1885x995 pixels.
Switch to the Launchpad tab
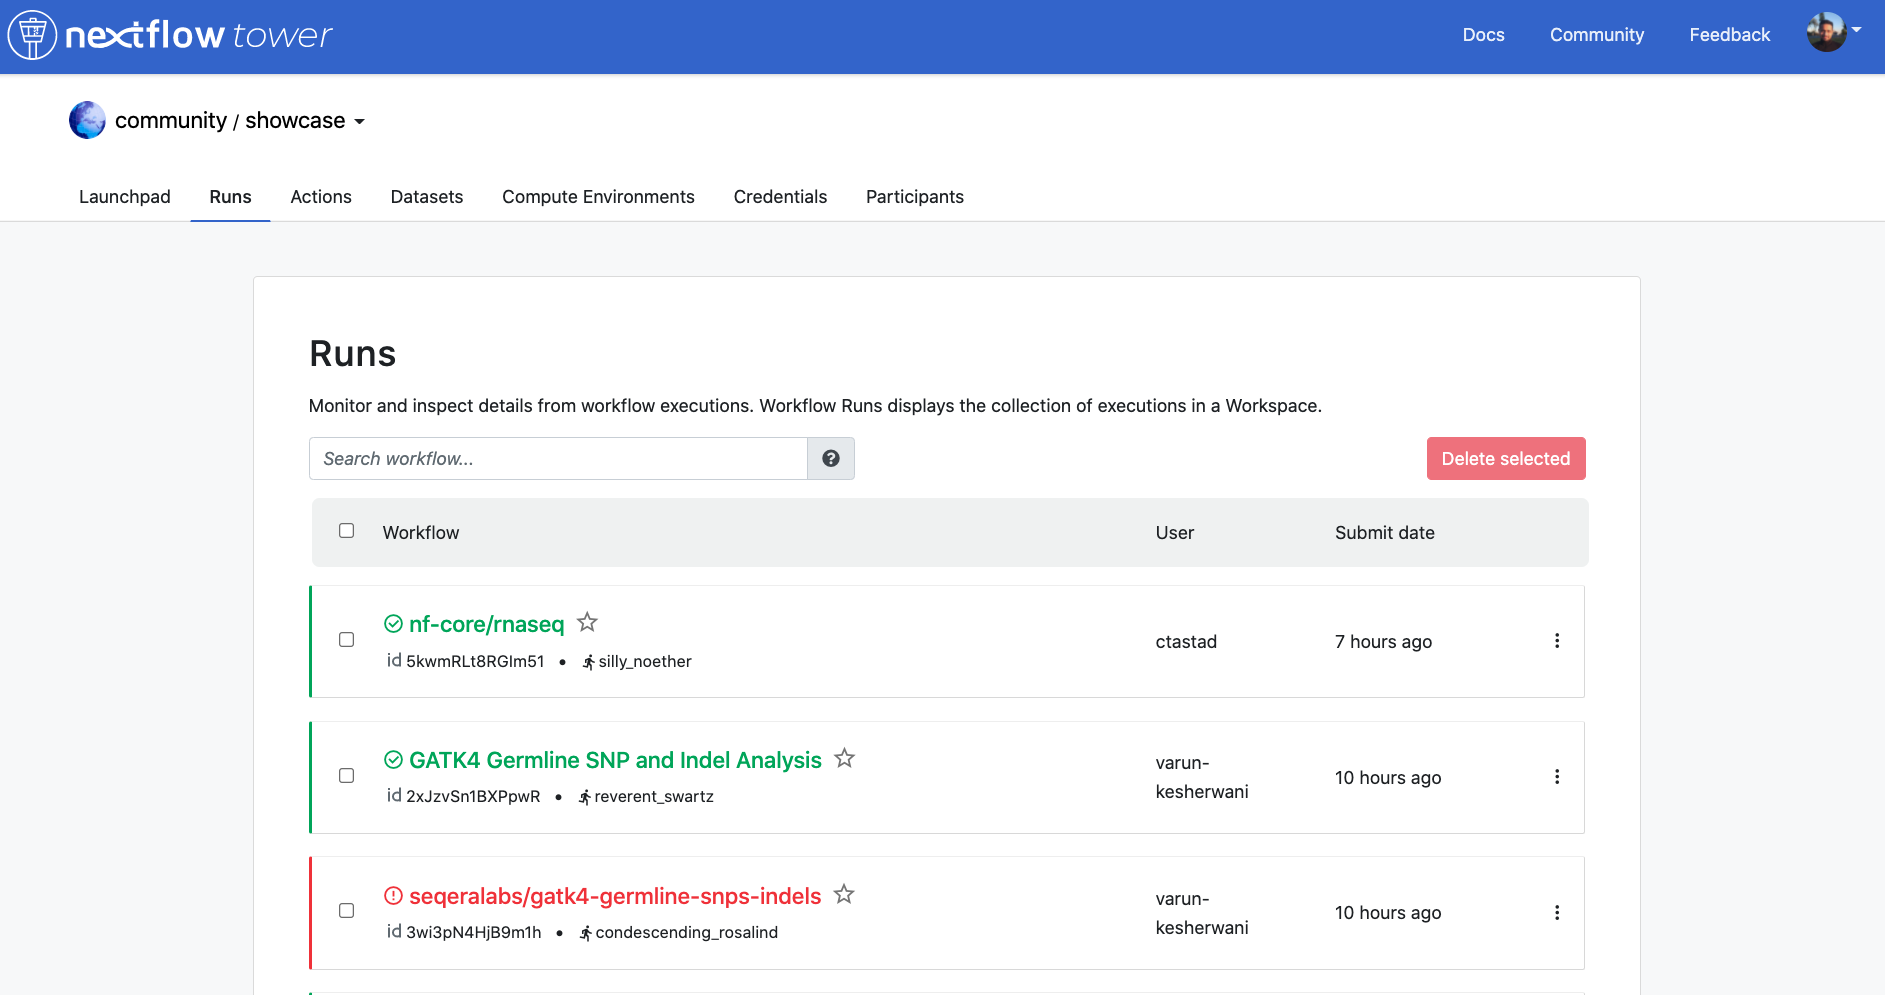tap(125, 197)
